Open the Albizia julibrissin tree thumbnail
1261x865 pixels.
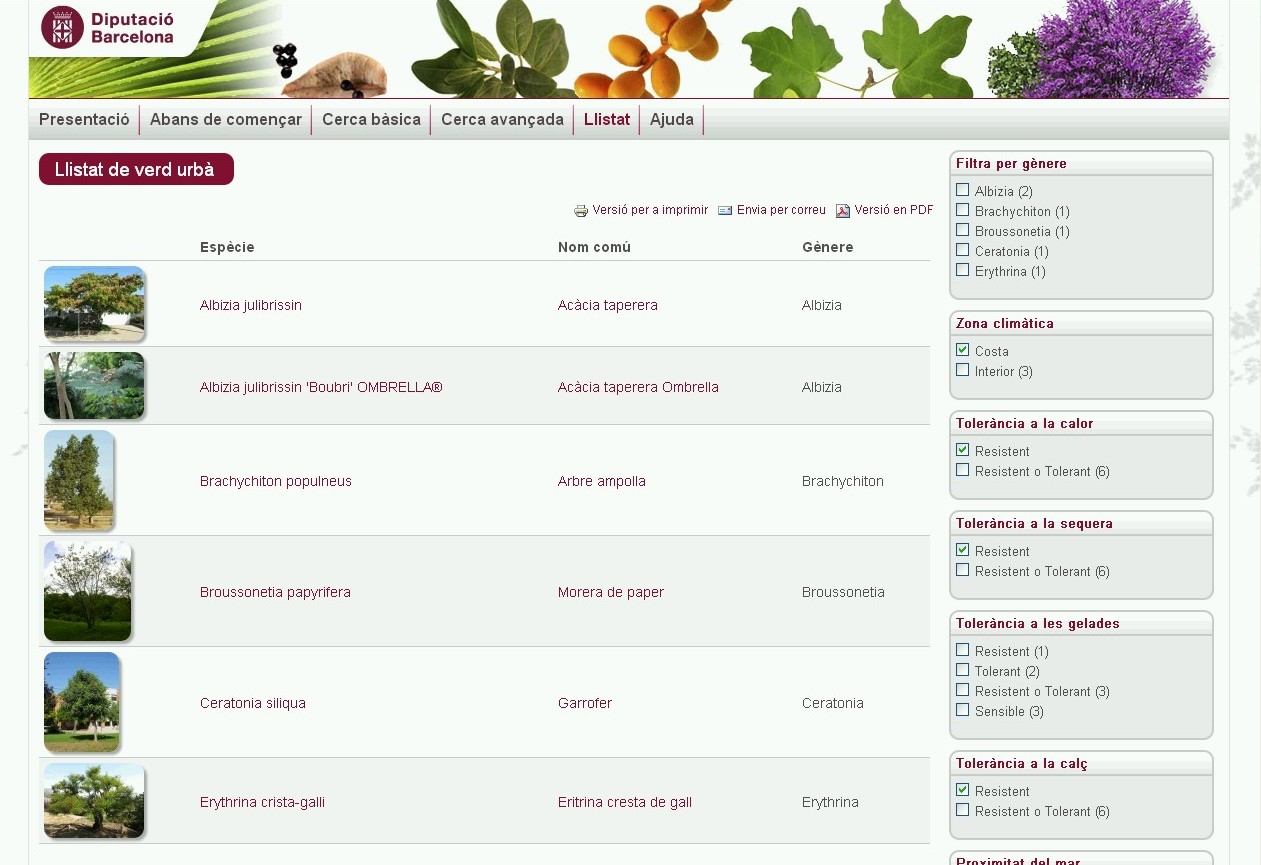(x=94, y=303)
